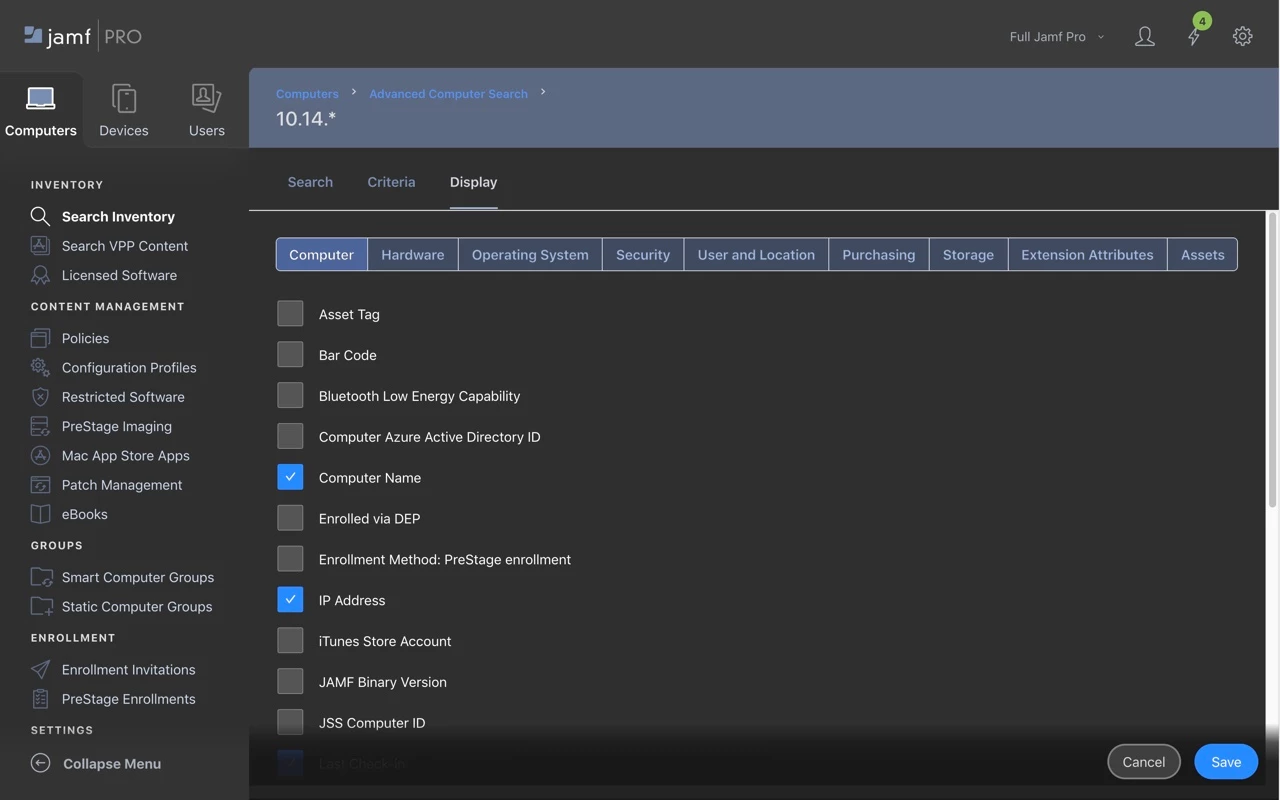1280x800 pixels.
Task: Select the Computer category tab
Action: 322,254
